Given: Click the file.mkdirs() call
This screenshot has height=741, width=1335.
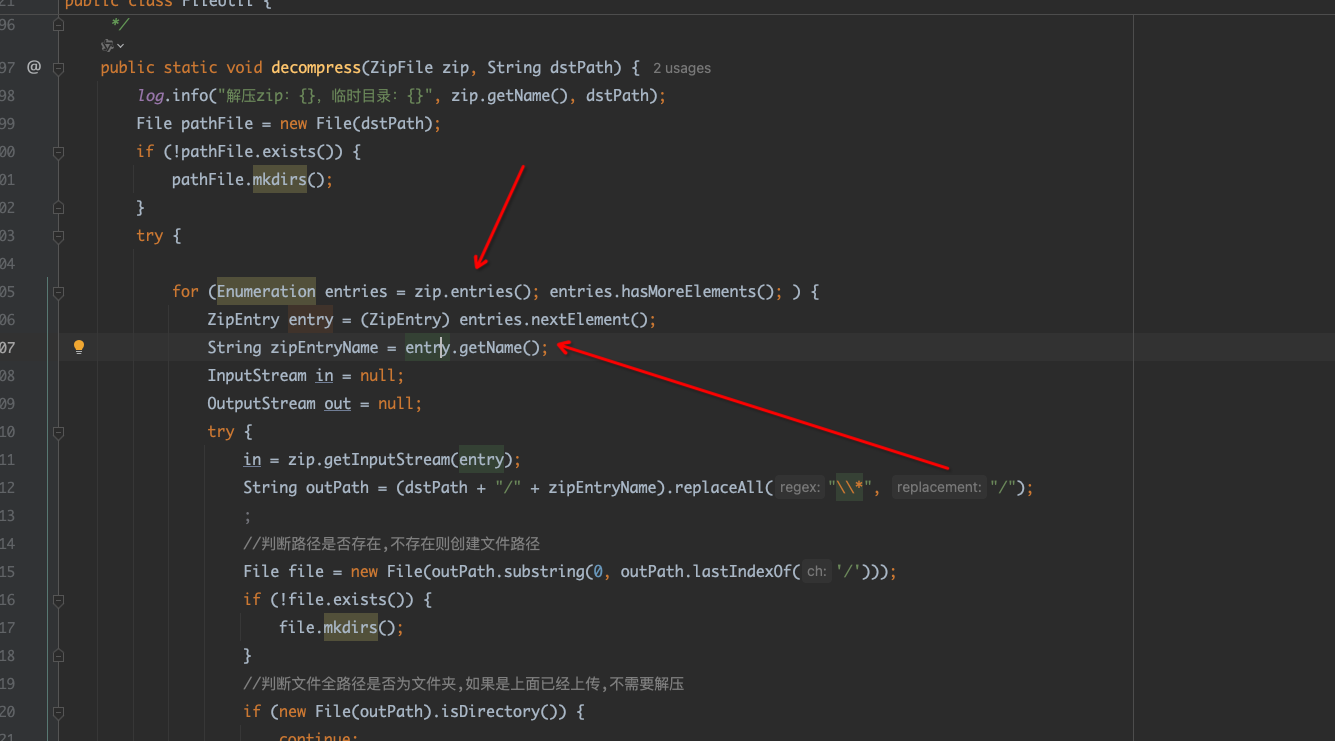Looking at the screenshot, I should [341, 627].
